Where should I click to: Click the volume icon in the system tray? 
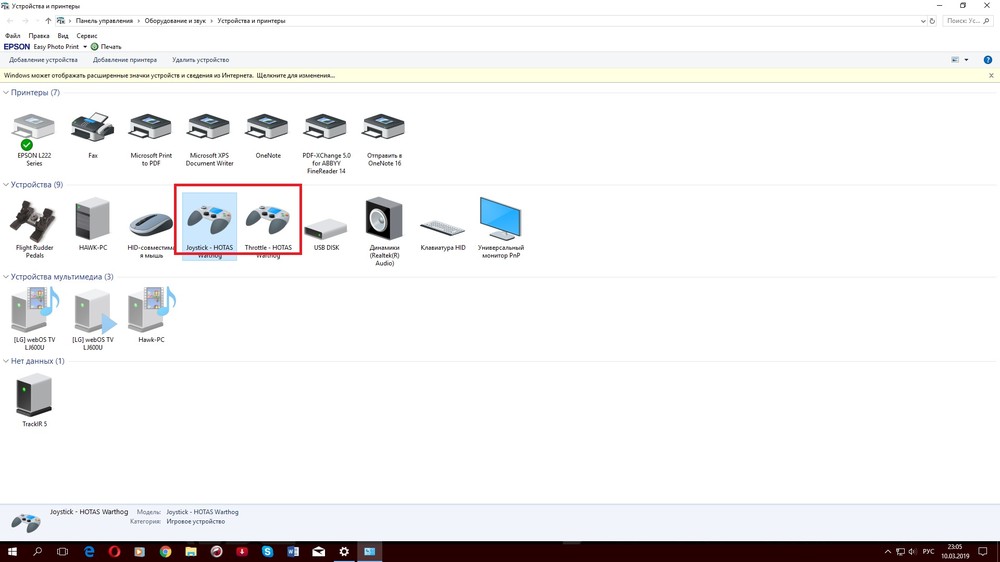[912, 552]
